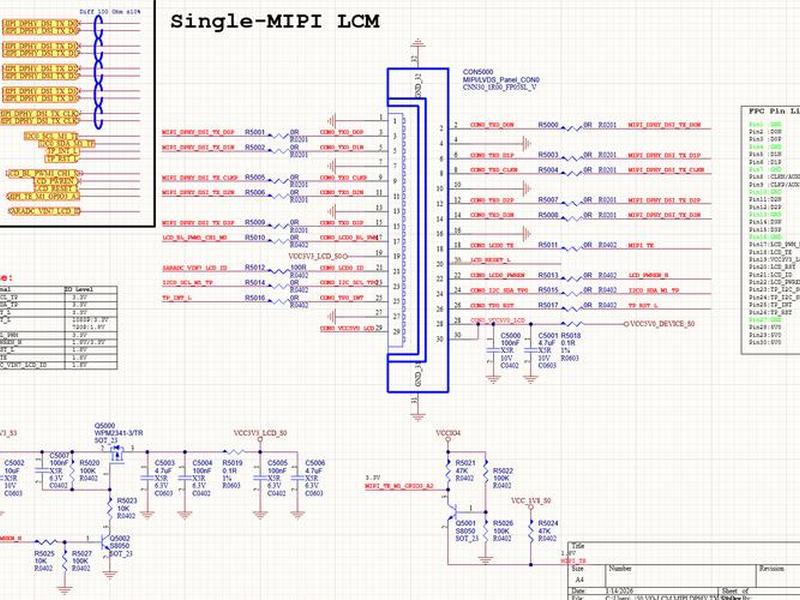Select resistor R5020 symbol
The width and height of the screenshot is (800, 600).
click(x=72, y=470)
